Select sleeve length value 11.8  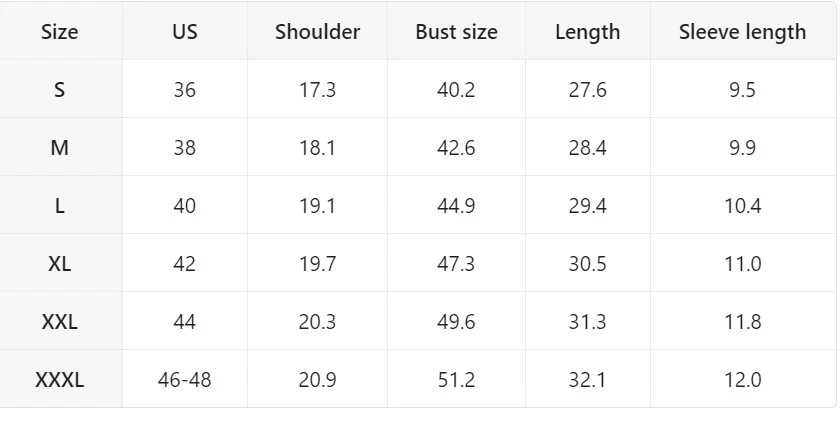click(742, 322)
